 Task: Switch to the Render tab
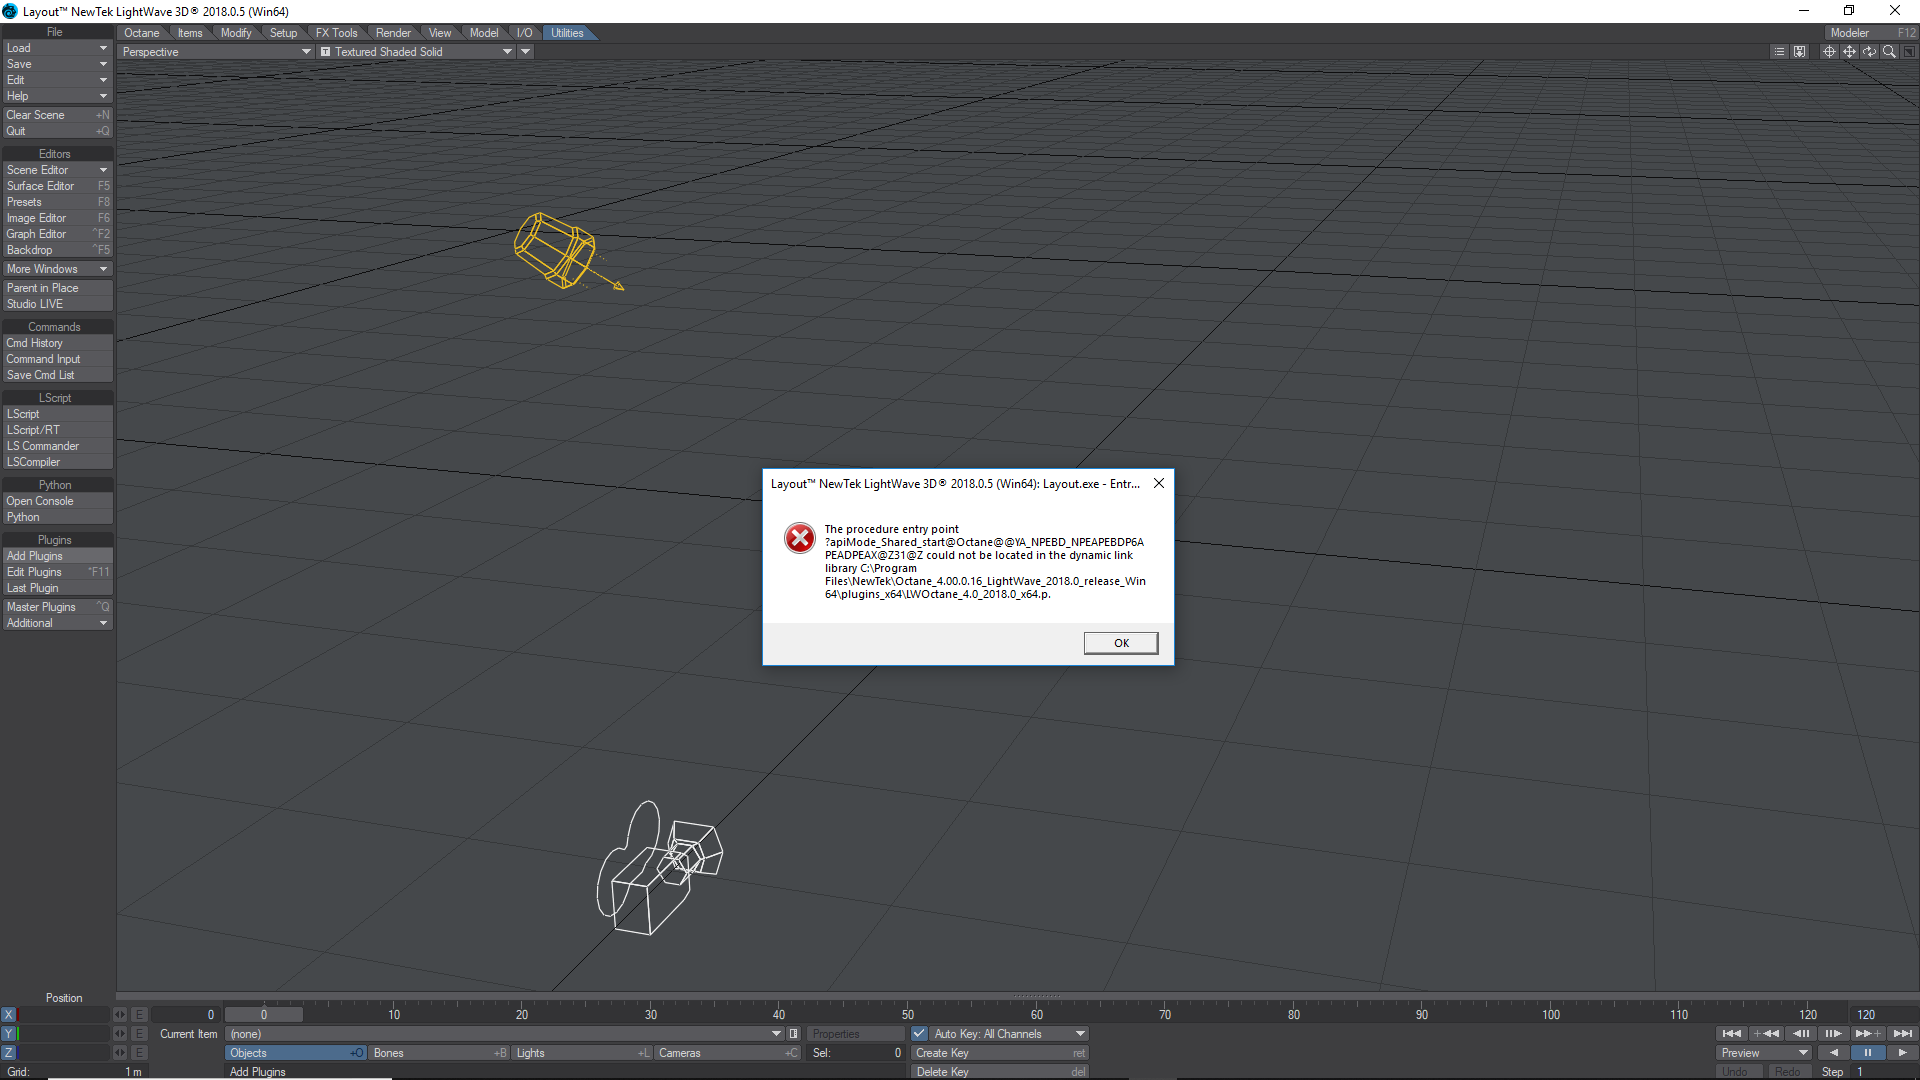[393, 33]
